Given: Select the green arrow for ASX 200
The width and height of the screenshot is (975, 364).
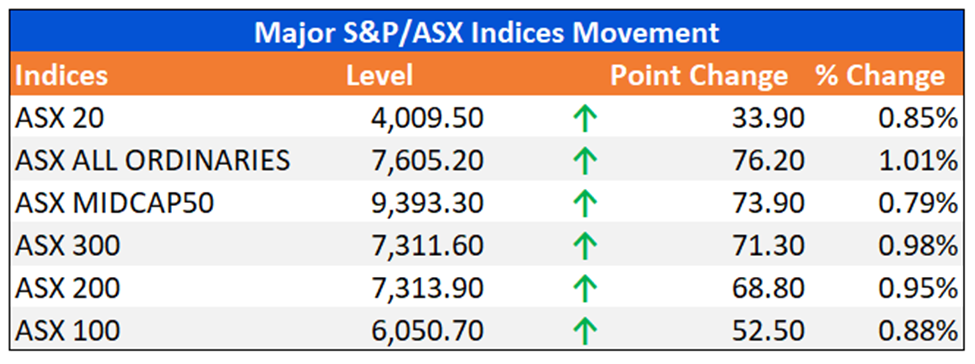Looking at the screenshot, I should 584,289.
